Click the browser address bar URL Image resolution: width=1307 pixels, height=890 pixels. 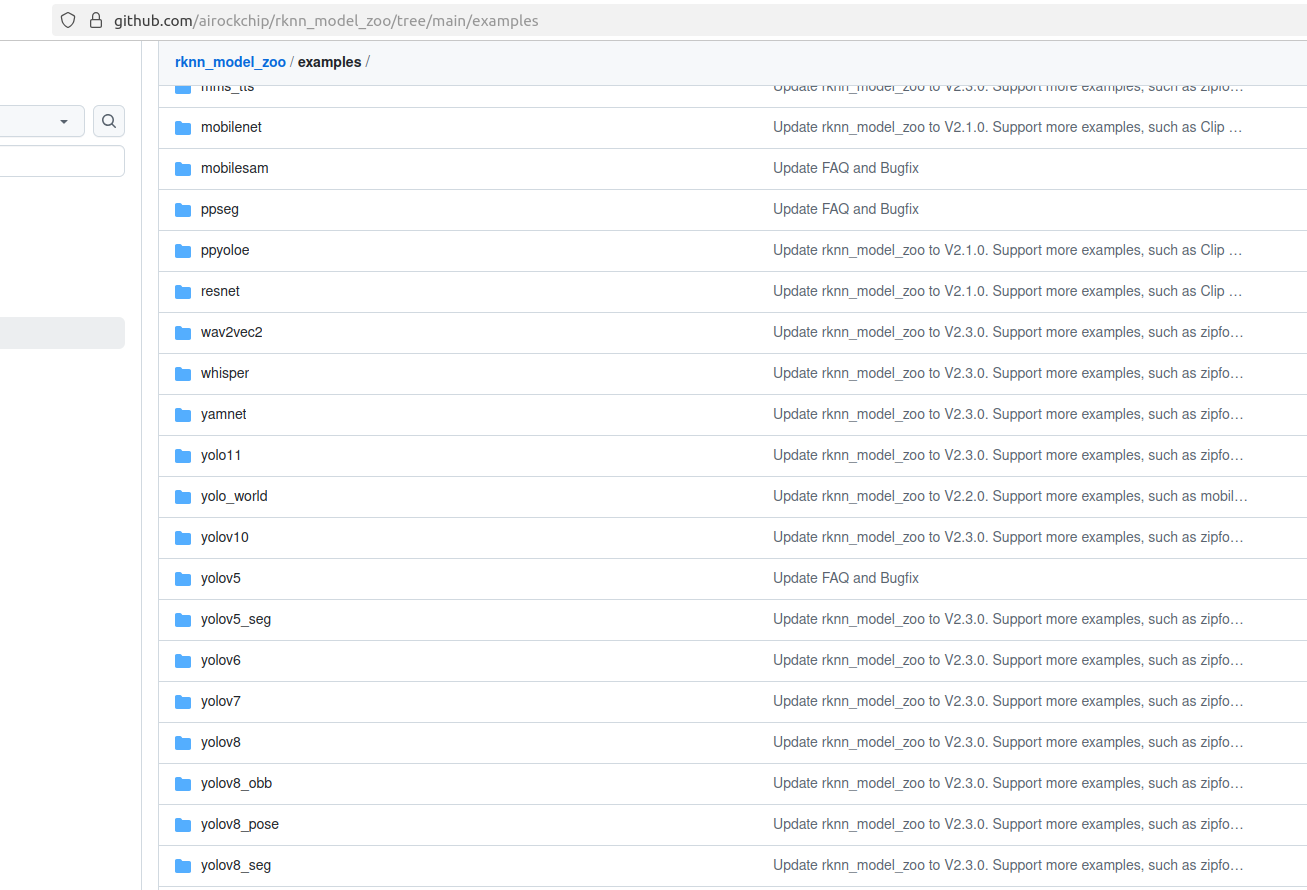(x=326, y=20)
